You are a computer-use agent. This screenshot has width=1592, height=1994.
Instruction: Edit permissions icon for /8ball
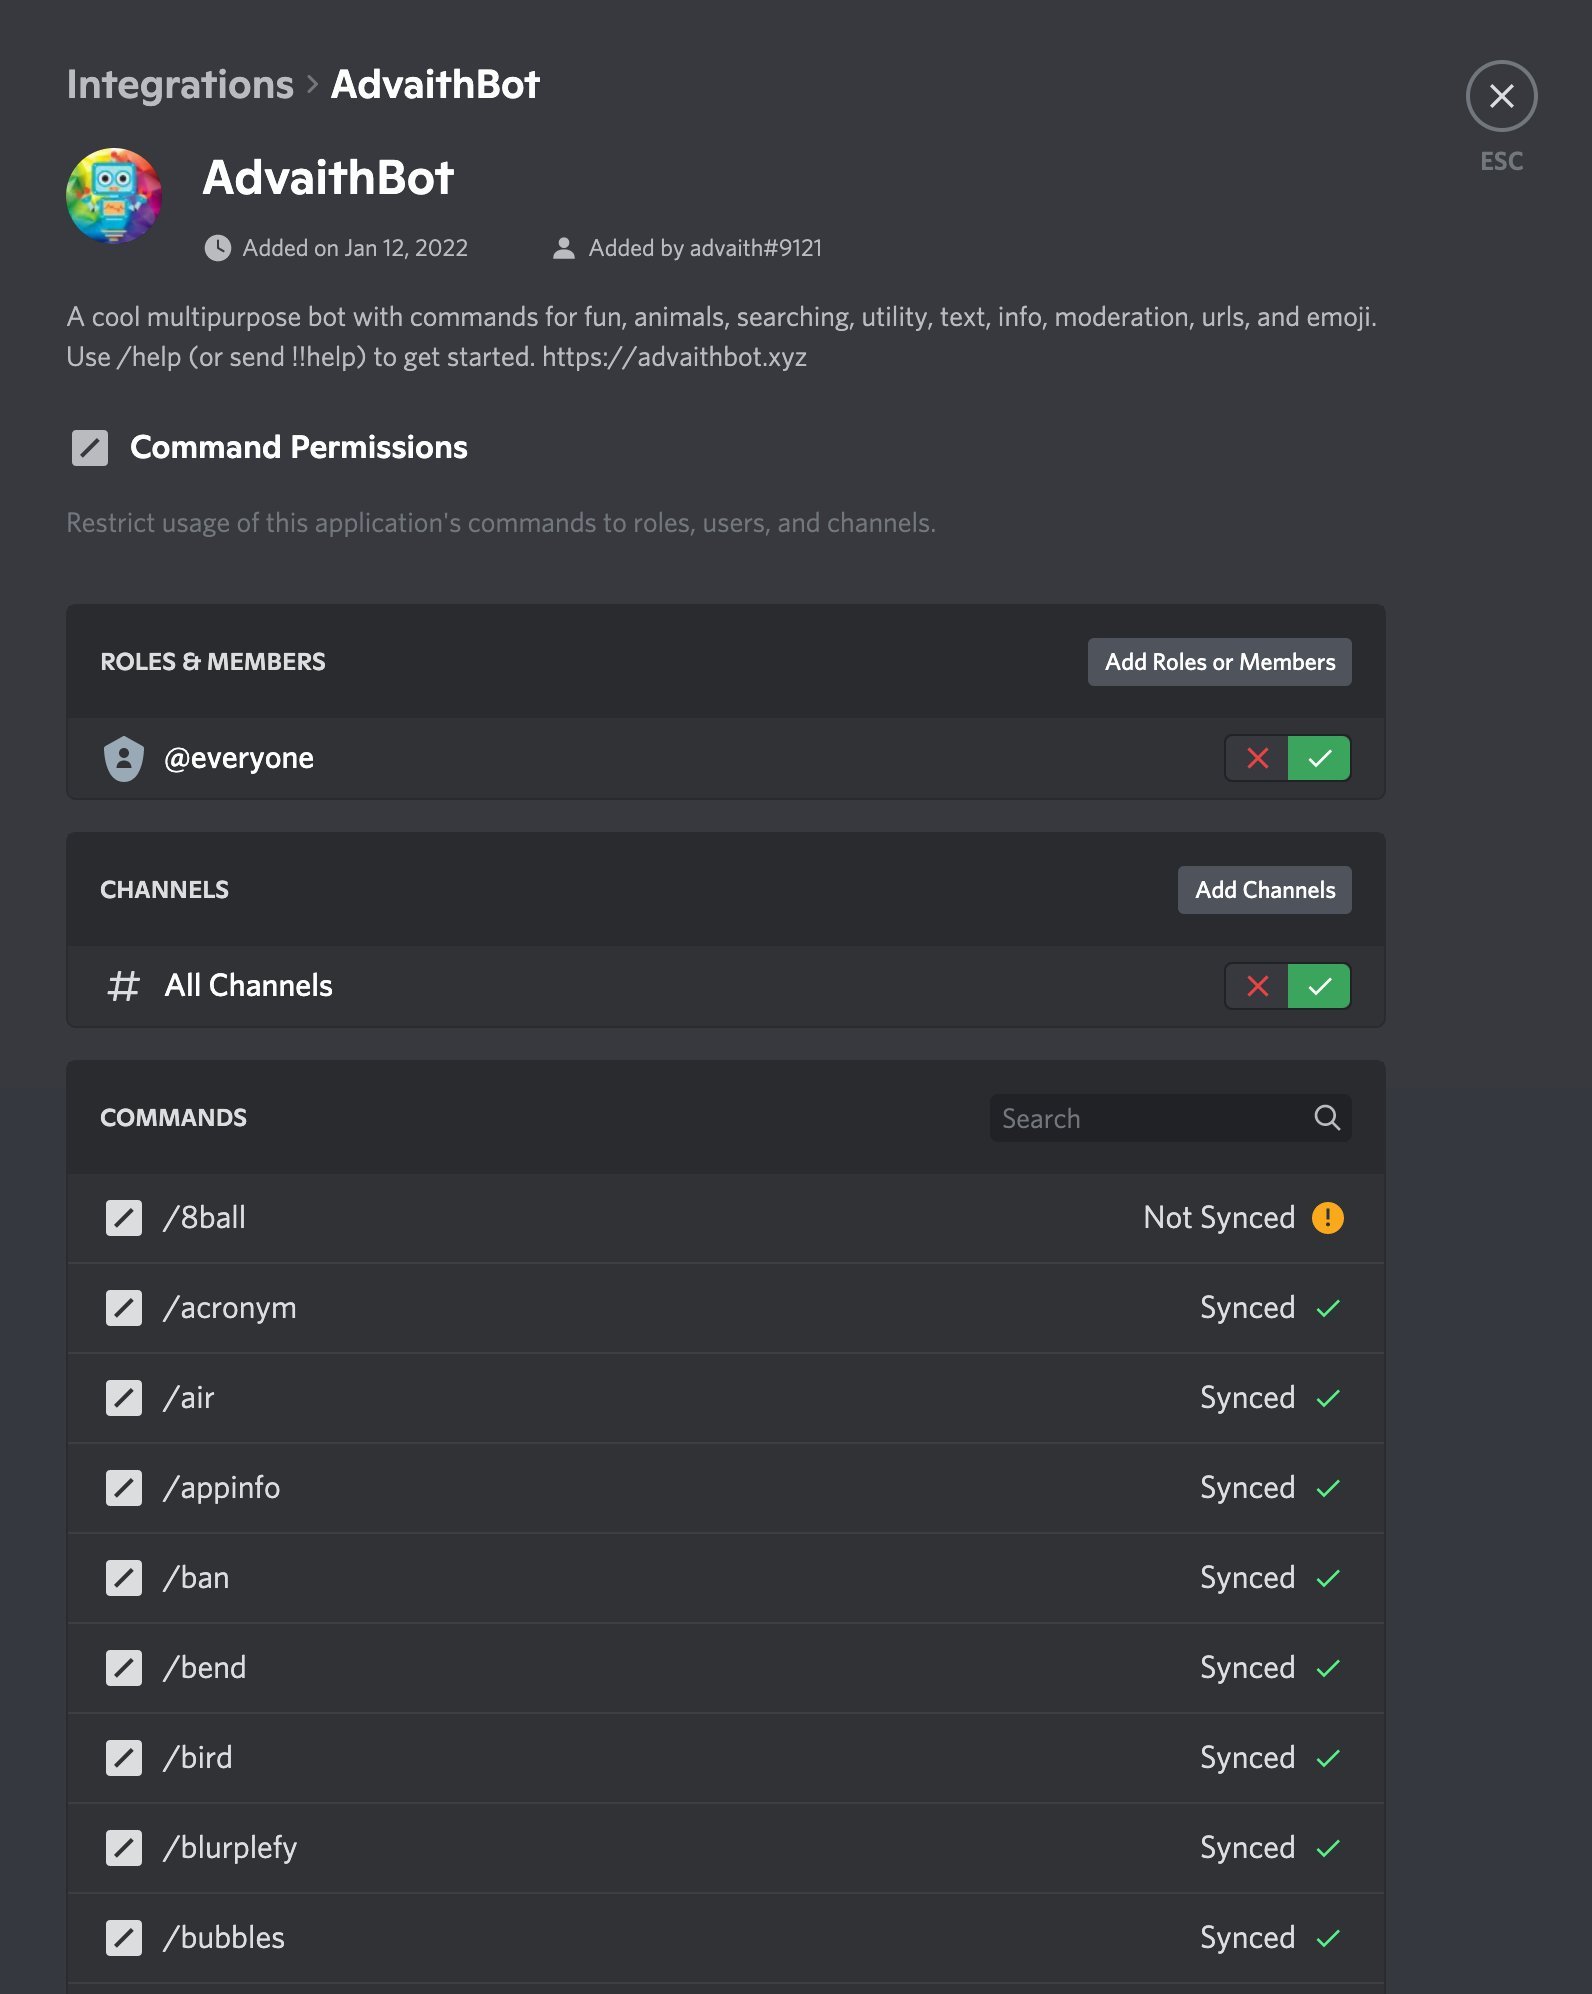(x=124, y=1218)
